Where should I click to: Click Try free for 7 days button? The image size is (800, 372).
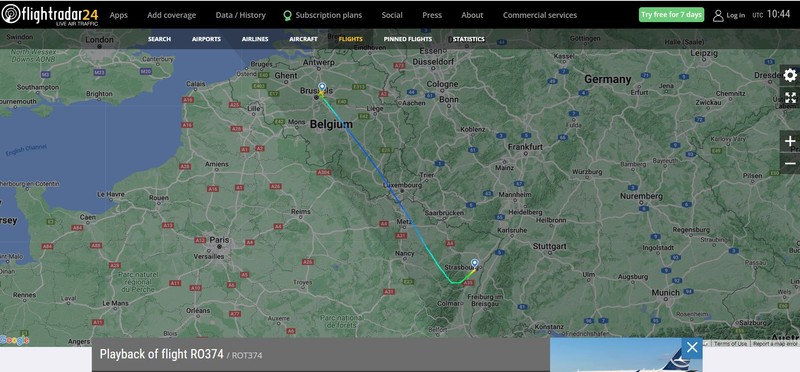(x=671, y=15)
